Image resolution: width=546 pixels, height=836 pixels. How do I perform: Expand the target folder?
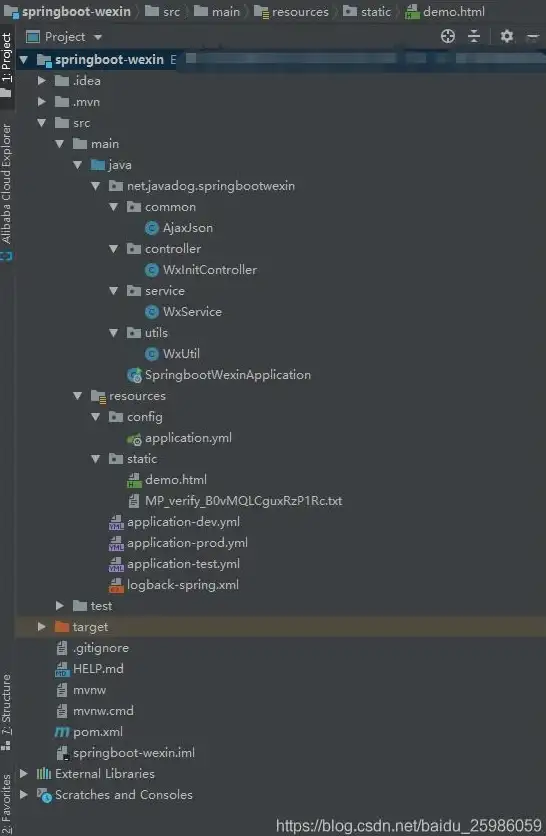tap(42, 626)
